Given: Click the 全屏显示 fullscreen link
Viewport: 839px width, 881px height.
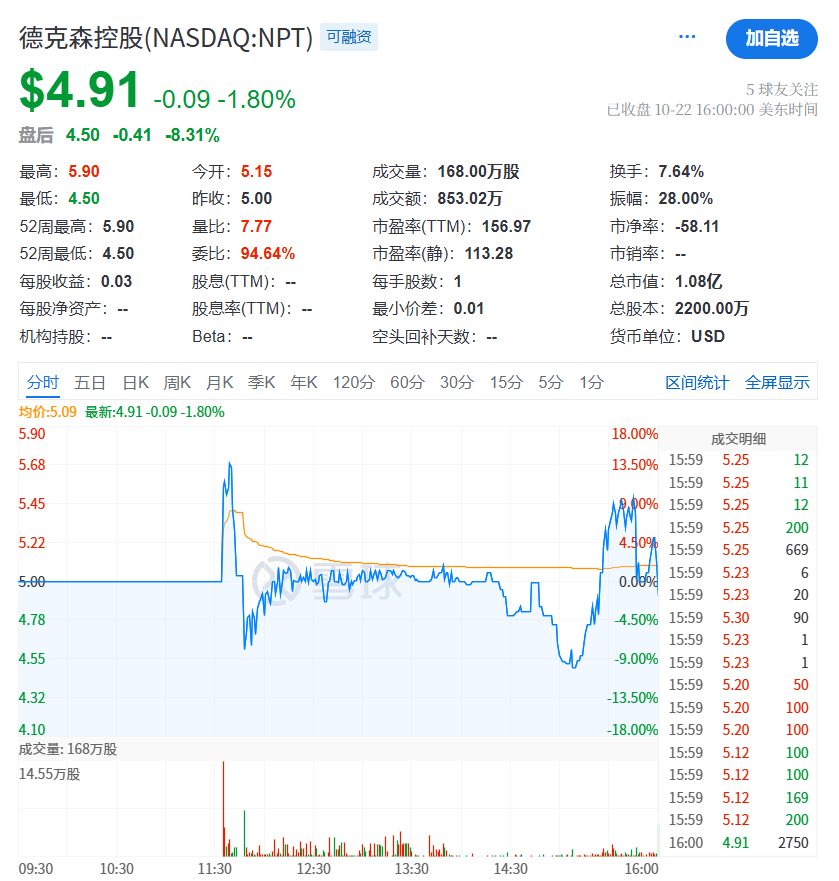Looking at the screenshot, I should tap(777, 383).
